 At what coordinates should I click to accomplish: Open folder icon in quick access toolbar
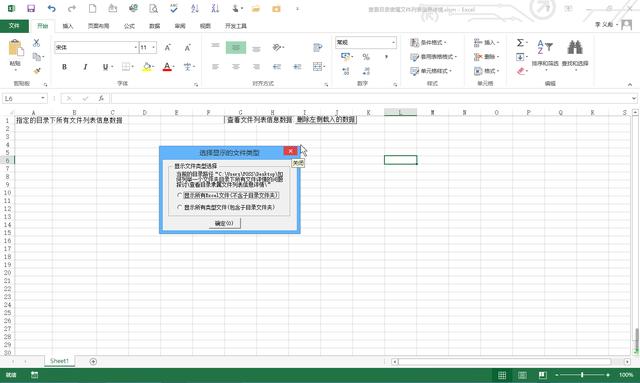point(256,9)
